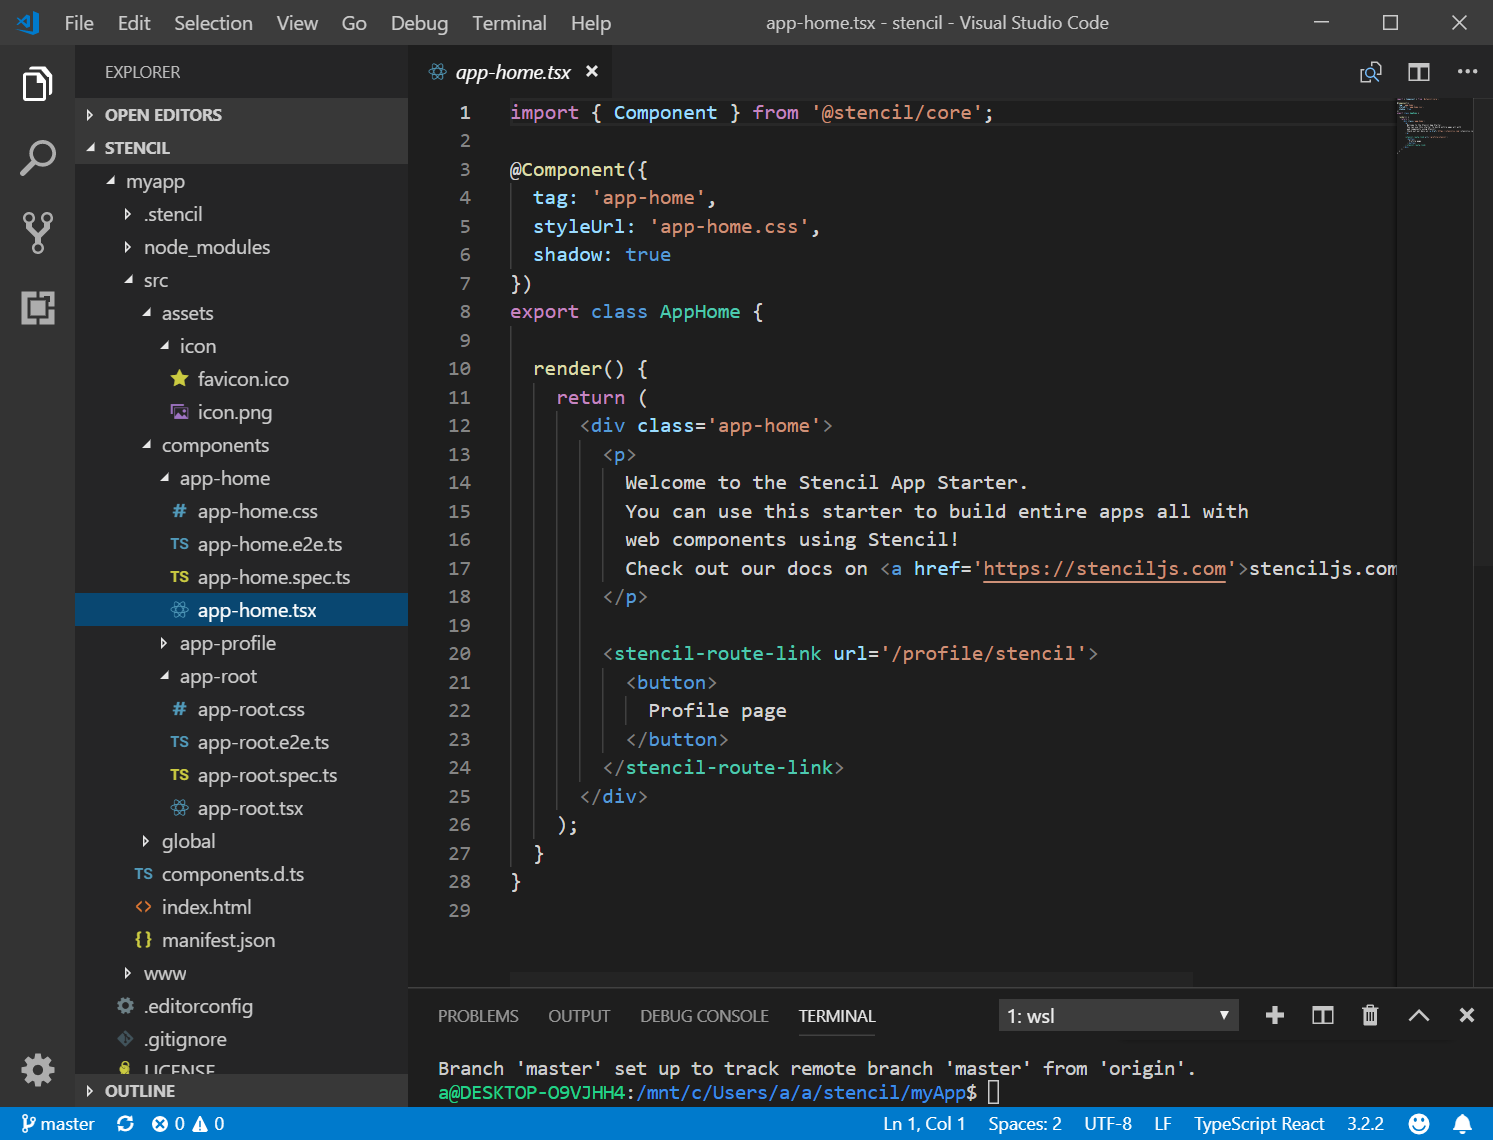The height and width of the screenshot is (1140, 1493).
Task: Open notifications bell in status bar
Action: (1462, 1124)
